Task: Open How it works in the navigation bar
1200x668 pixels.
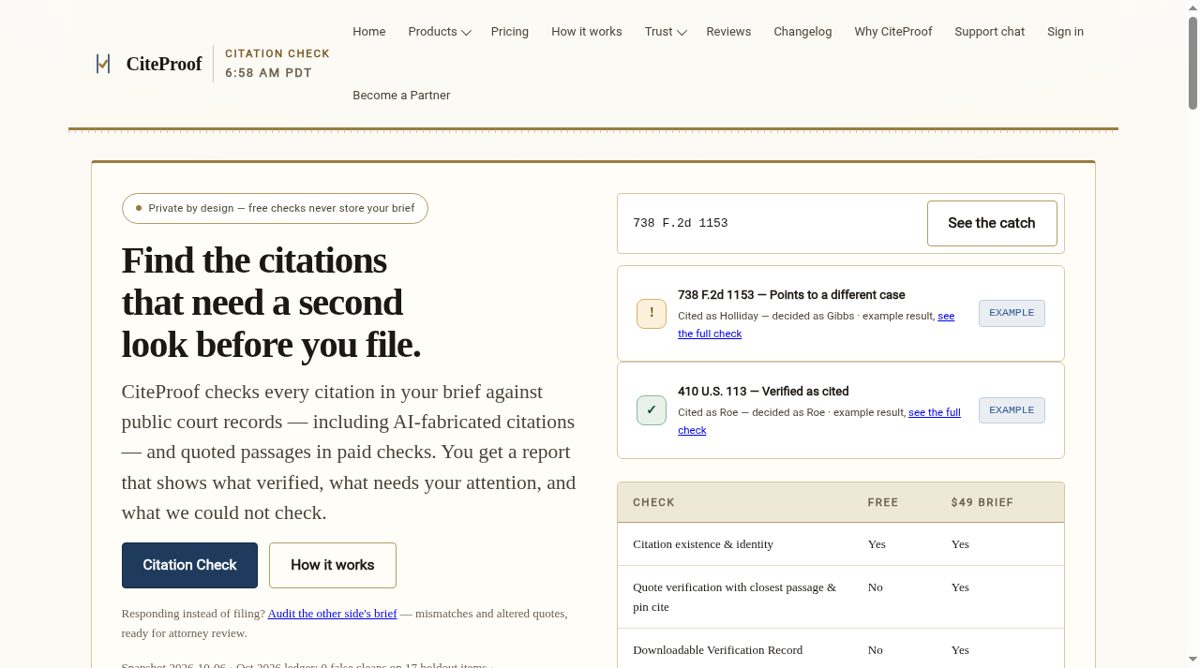Action: [x=587, y=32]
